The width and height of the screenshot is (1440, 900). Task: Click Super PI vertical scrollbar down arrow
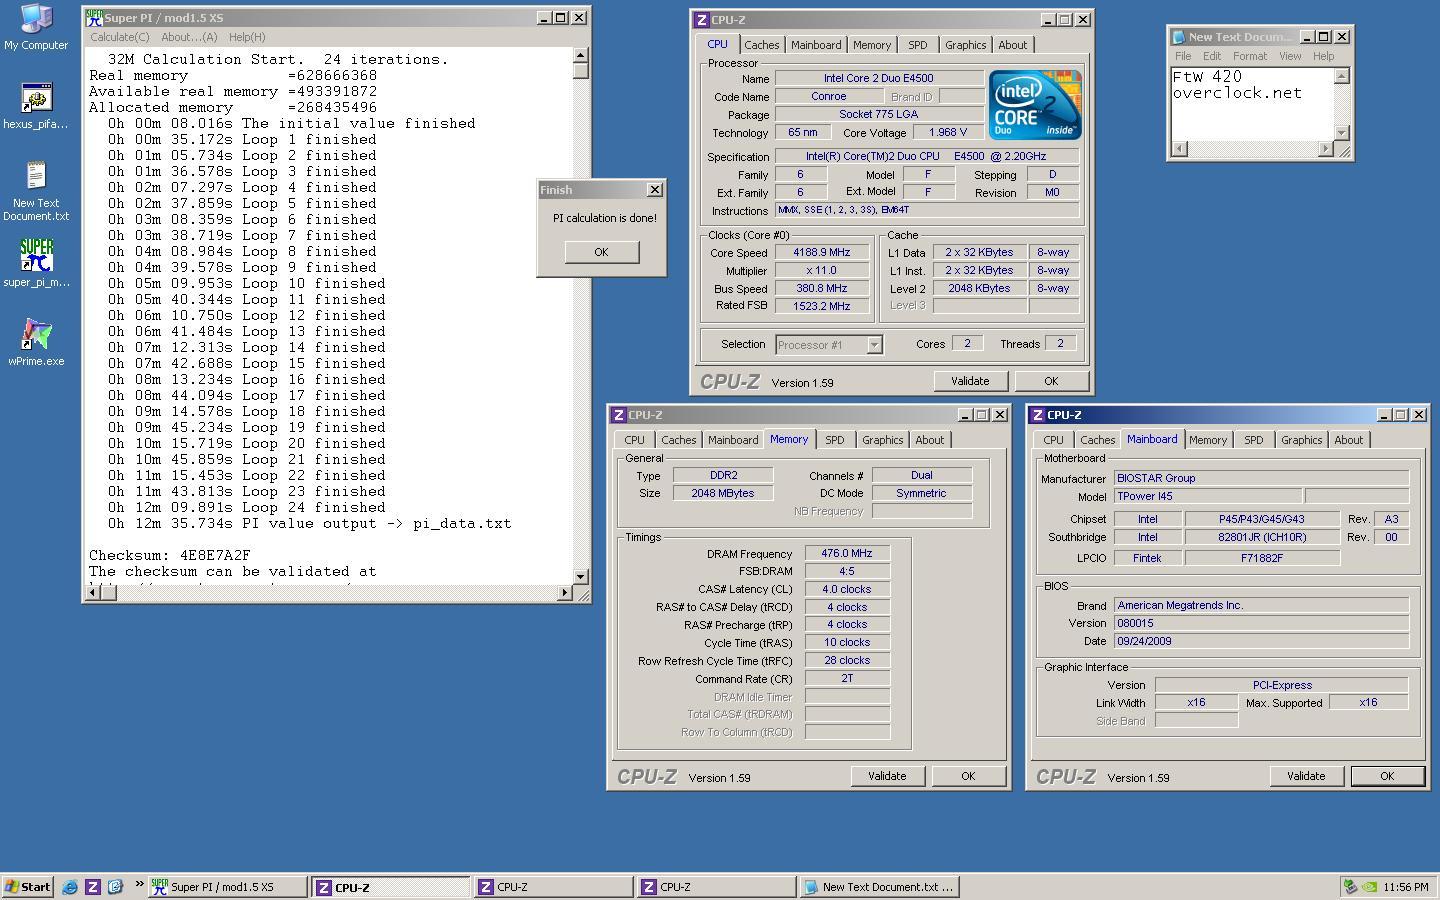581,576
